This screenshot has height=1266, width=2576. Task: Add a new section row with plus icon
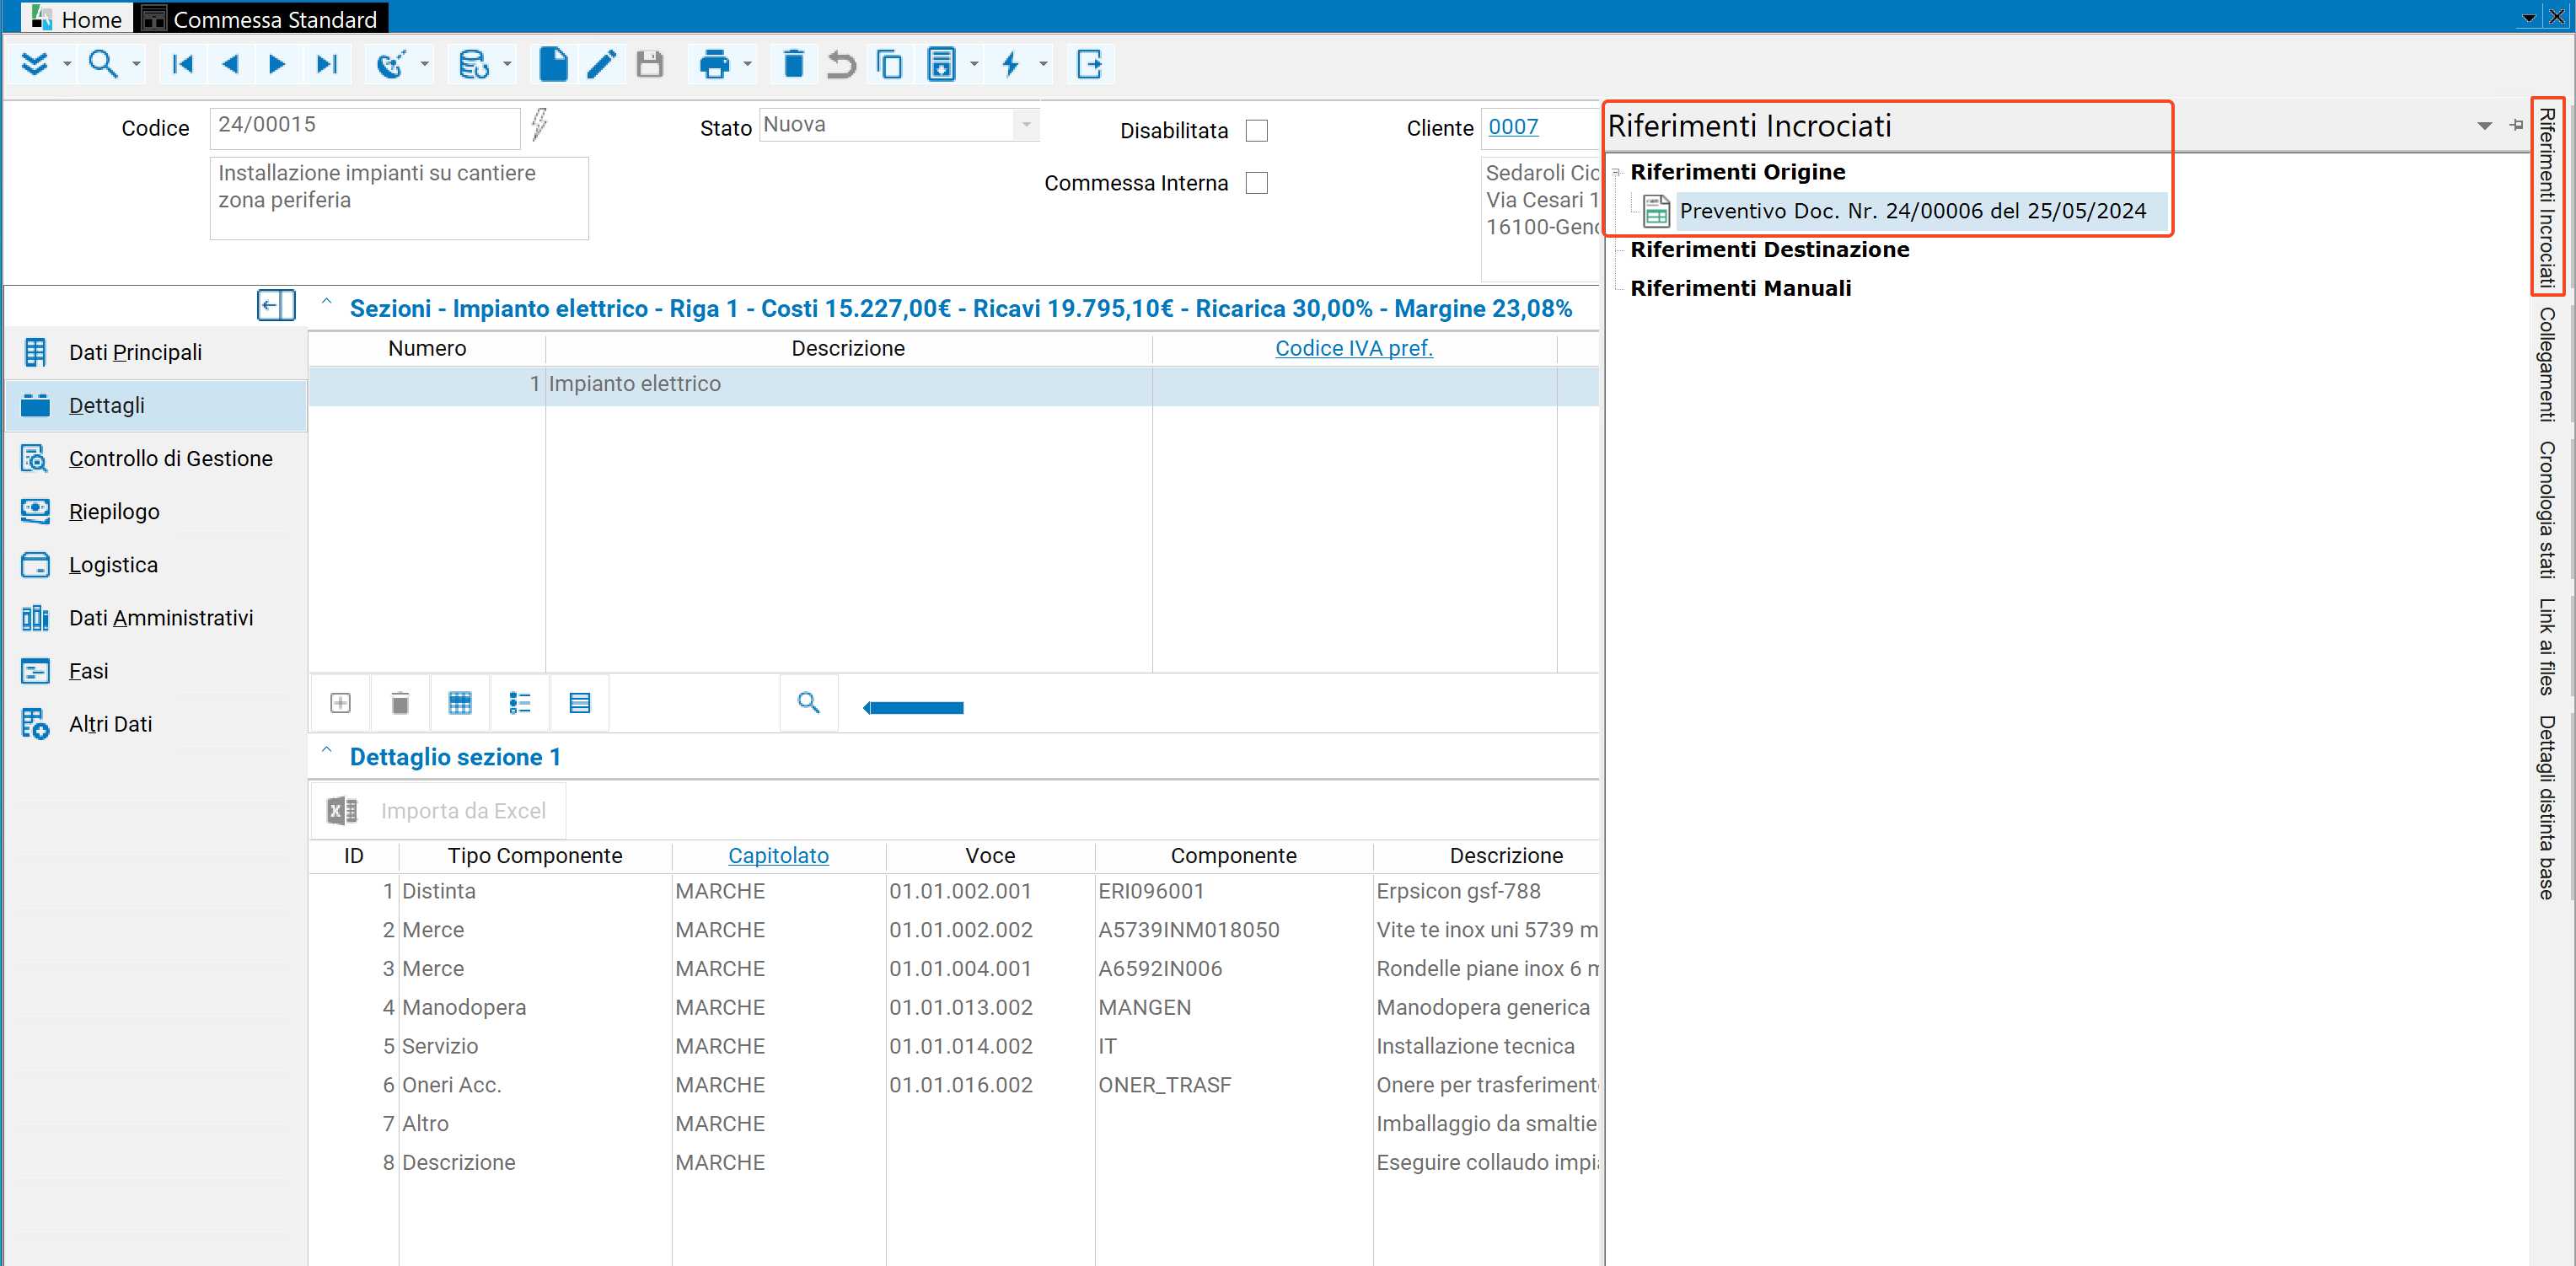pos(340,703)
